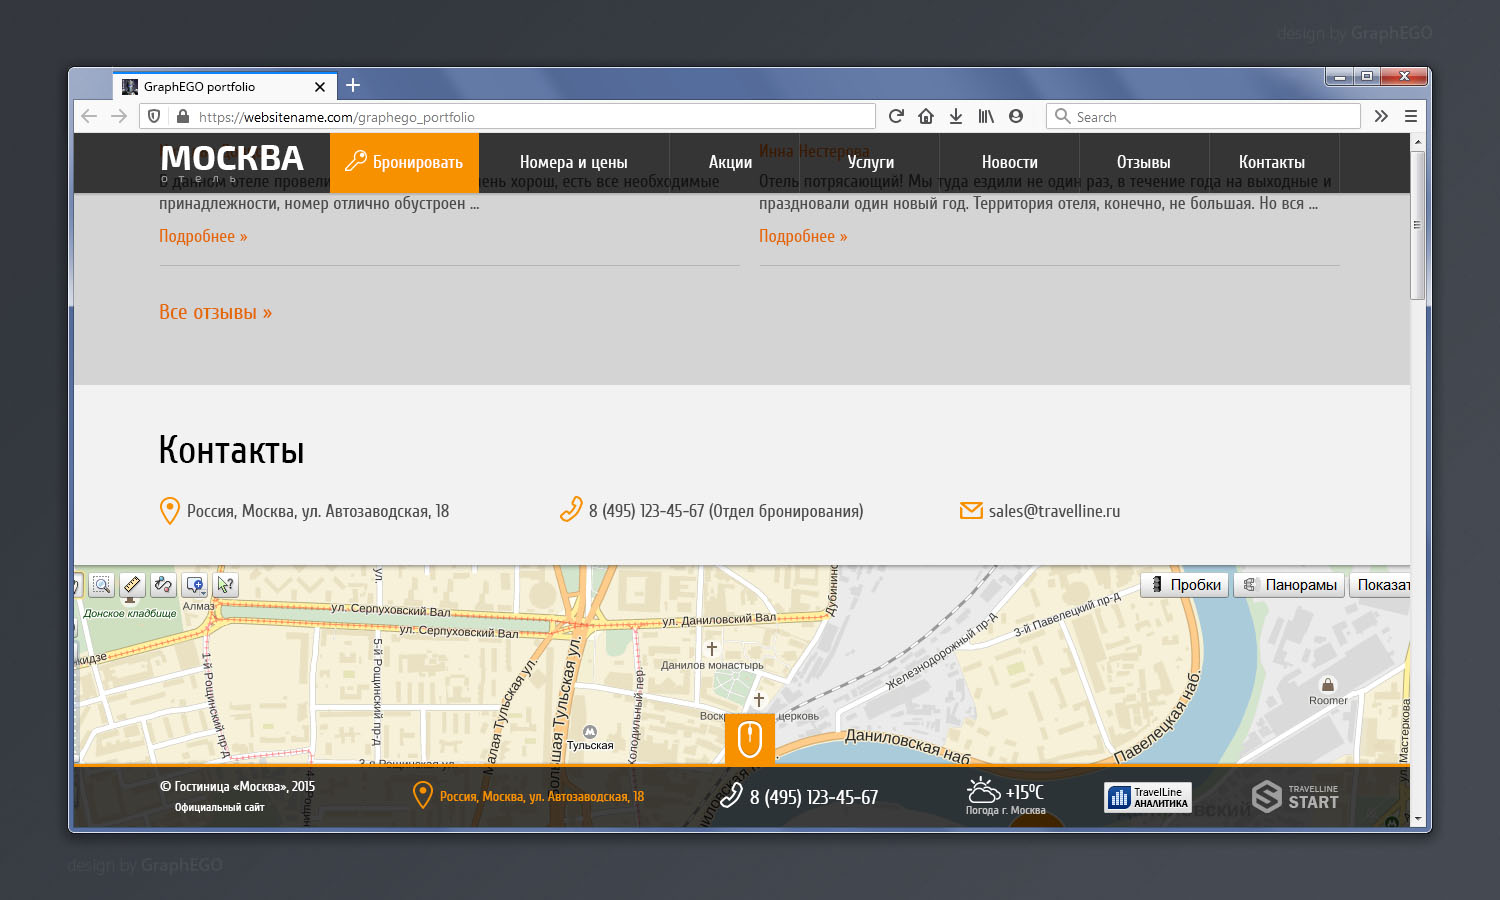Open the Услуги menu item

pyautogui.click(x=870, y=162)
